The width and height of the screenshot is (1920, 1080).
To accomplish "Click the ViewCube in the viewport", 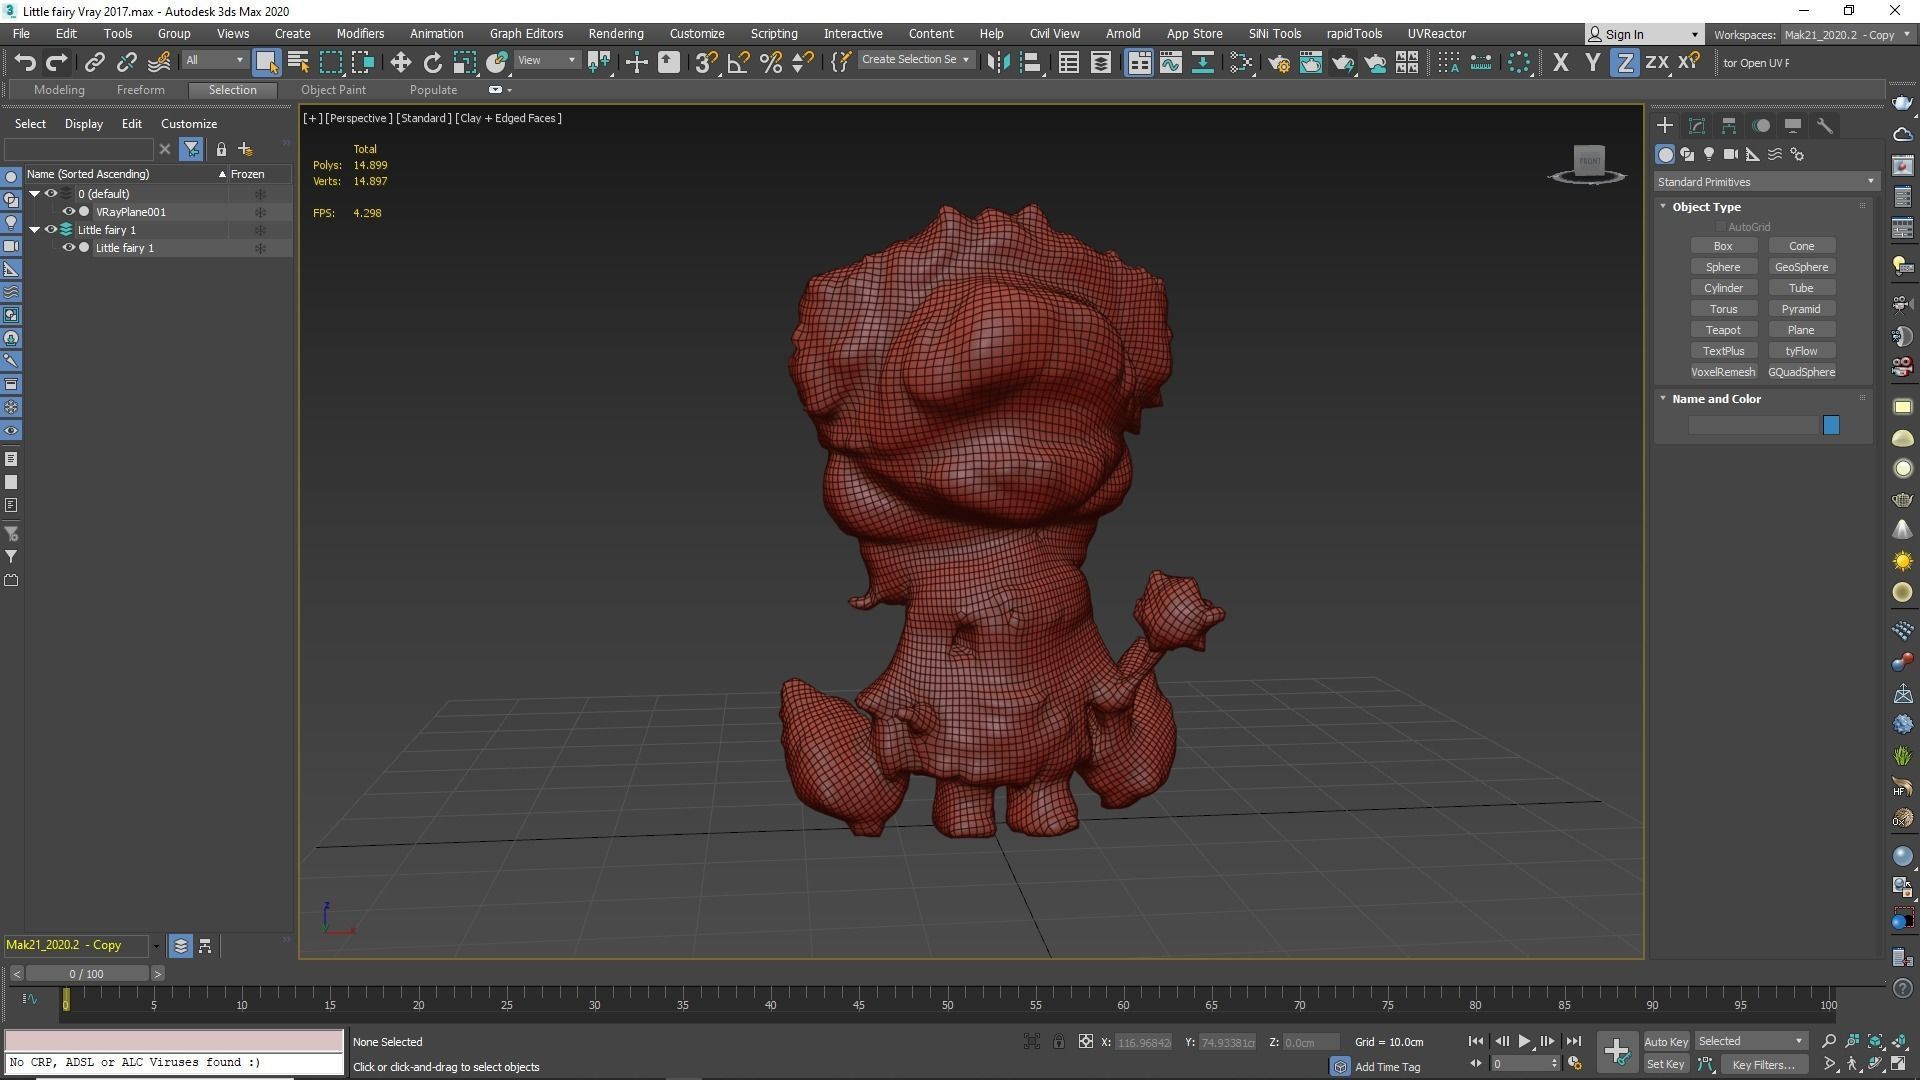I will coord(1588,163).
